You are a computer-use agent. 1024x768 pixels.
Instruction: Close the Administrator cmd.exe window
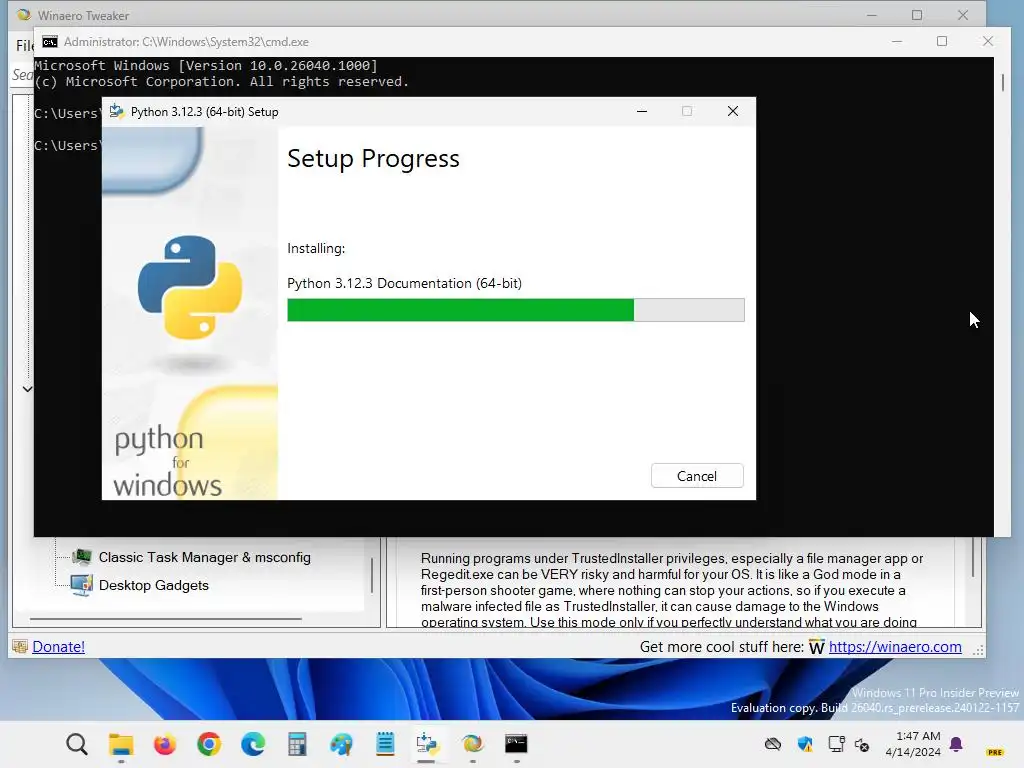click(x=987, y=41)
